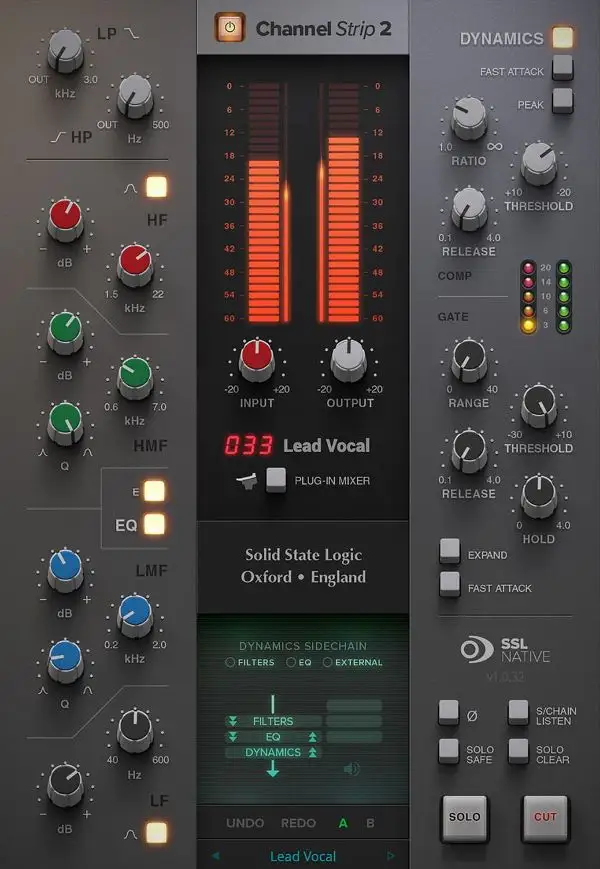Go to the next preset arrow
The width and height of the screenshot is (600, 869).
tap(391, 856)
